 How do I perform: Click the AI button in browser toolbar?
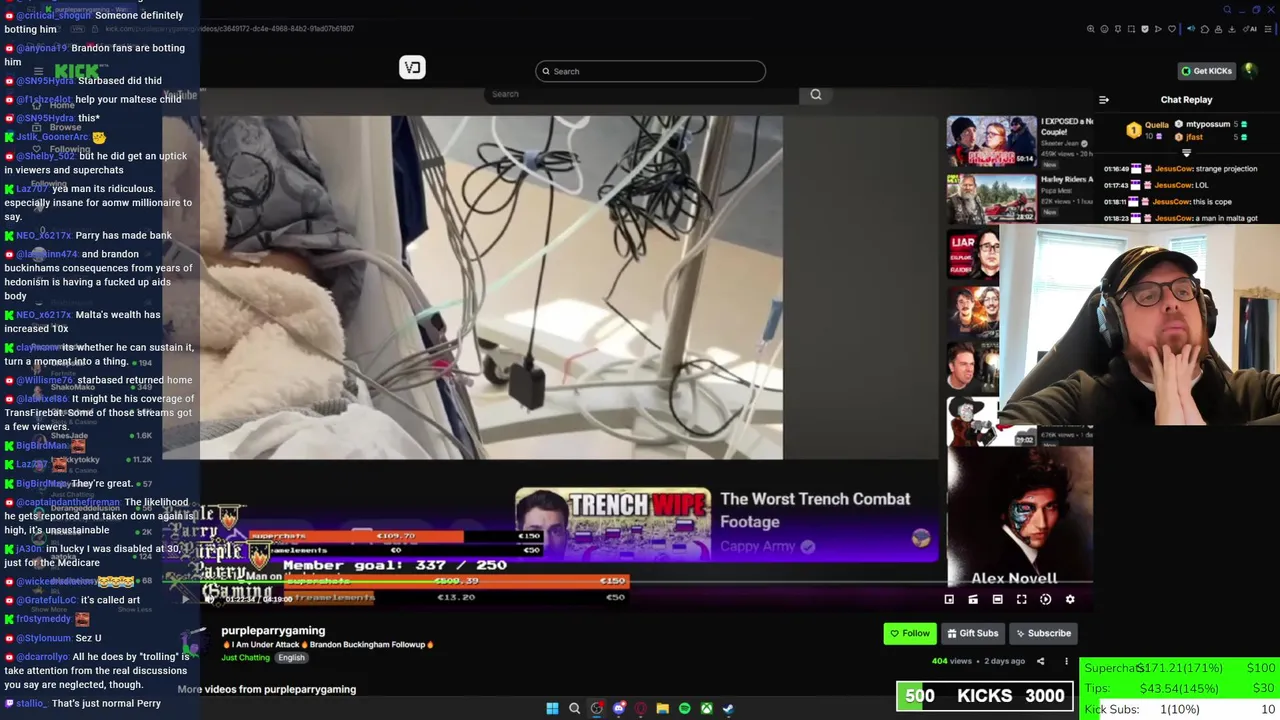1250,29
